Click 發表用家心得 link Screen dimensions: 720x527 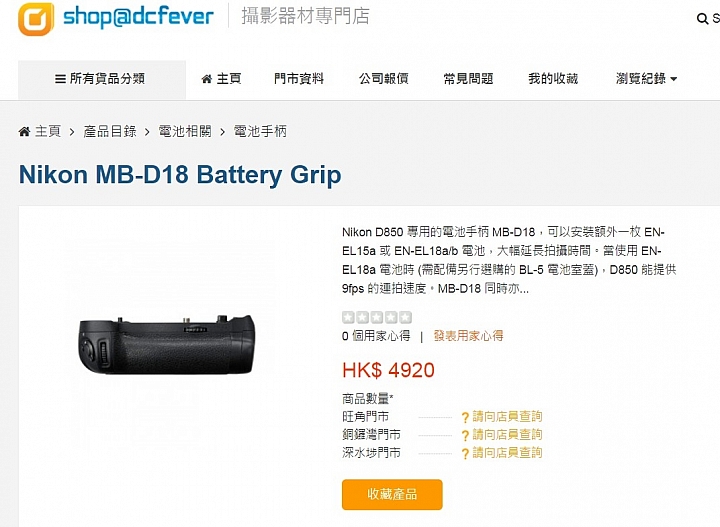(x=468, y=336)
